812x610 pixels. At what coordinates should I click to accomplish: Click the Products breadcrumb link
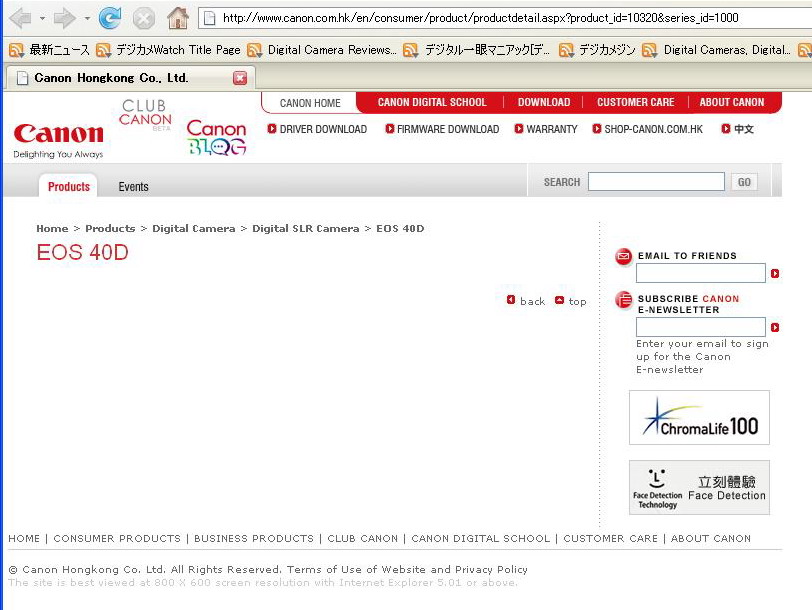(x=110, y=228)
